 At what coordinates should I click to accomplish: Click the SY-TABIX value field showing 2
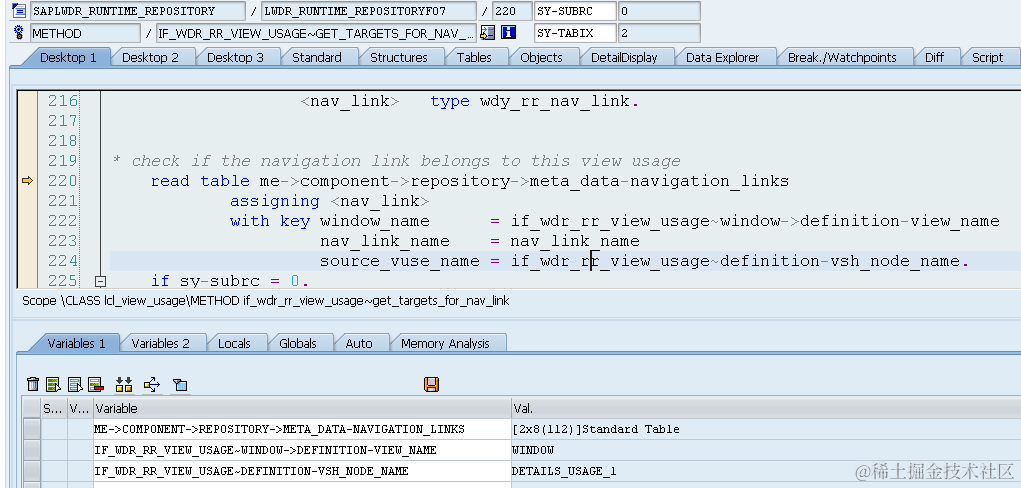tap(659, 33)
